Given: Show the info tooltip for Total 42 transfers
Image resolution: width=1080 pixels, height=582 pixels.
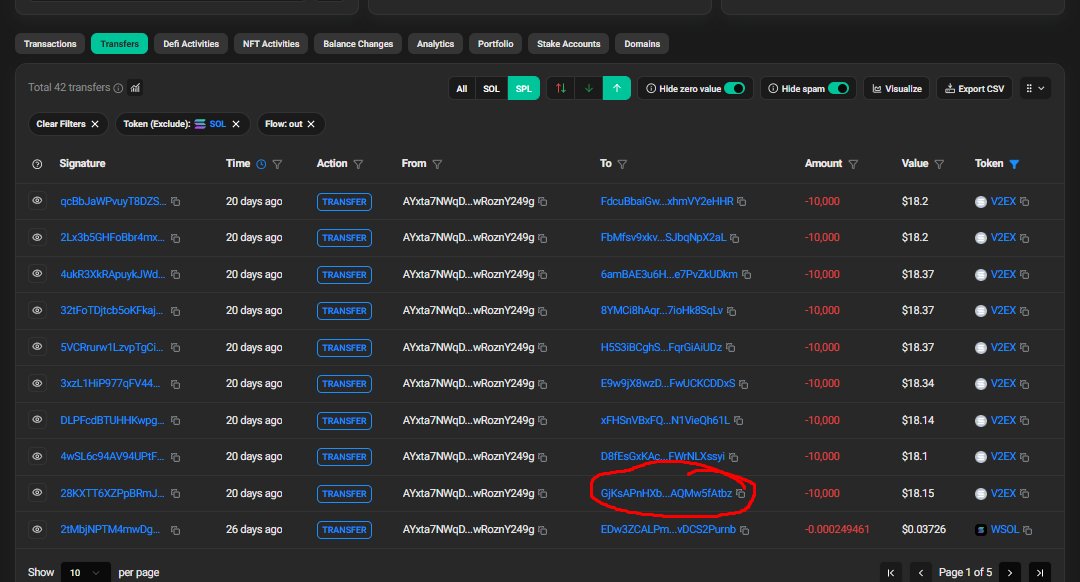Looking at the screenshot, I should [118, 88].
